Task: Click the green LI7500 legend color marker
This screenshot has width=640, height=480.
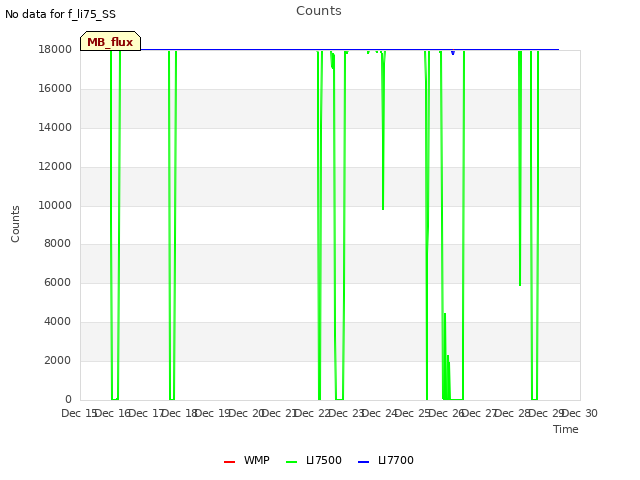Action: click(x=291, y=462)
